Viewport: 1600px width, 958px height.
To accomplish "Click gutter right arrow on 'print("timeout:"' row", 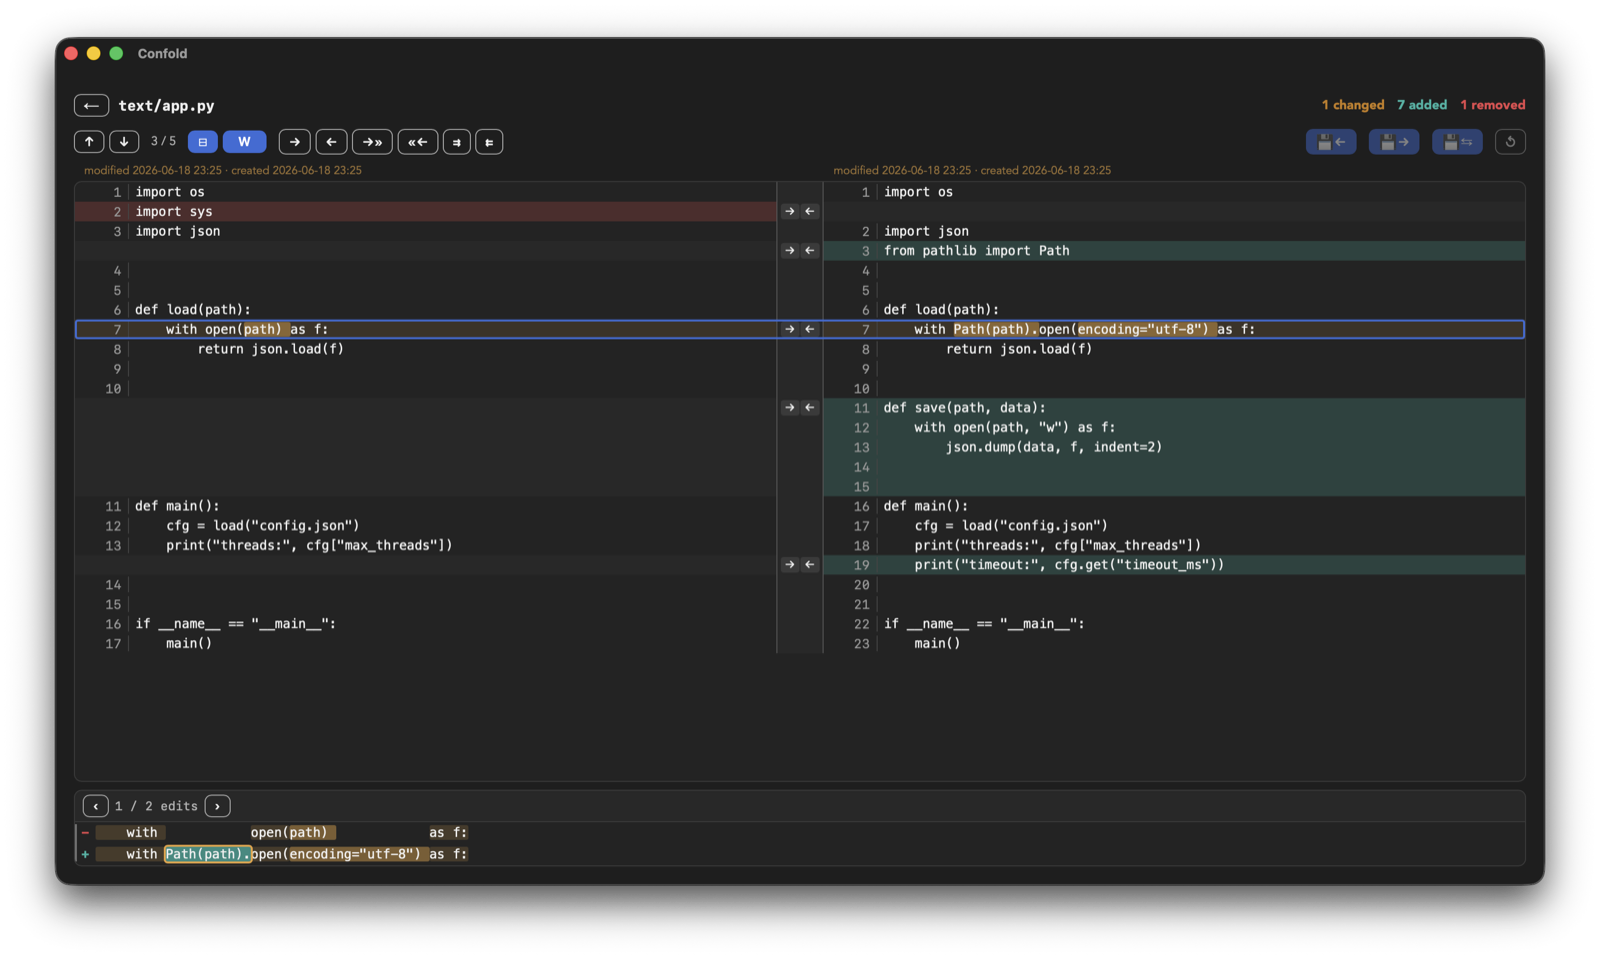I will [x=790, y=565].
